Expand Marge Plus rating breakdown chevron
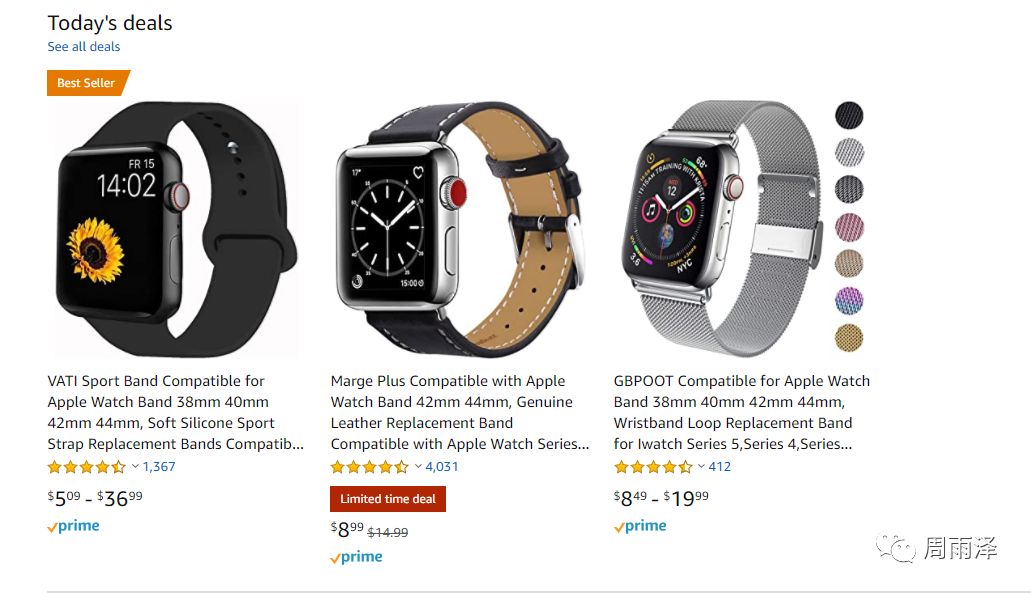 pos(418,466)
